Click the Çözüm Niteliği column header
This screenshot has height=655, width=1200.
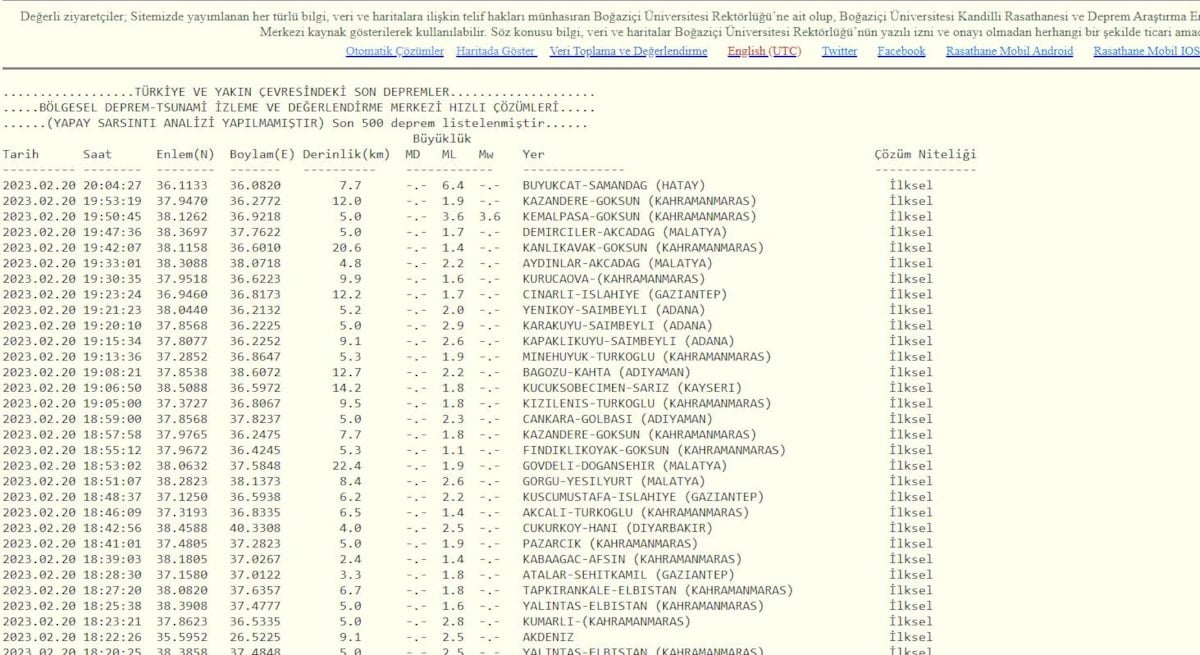click(925, 154)
